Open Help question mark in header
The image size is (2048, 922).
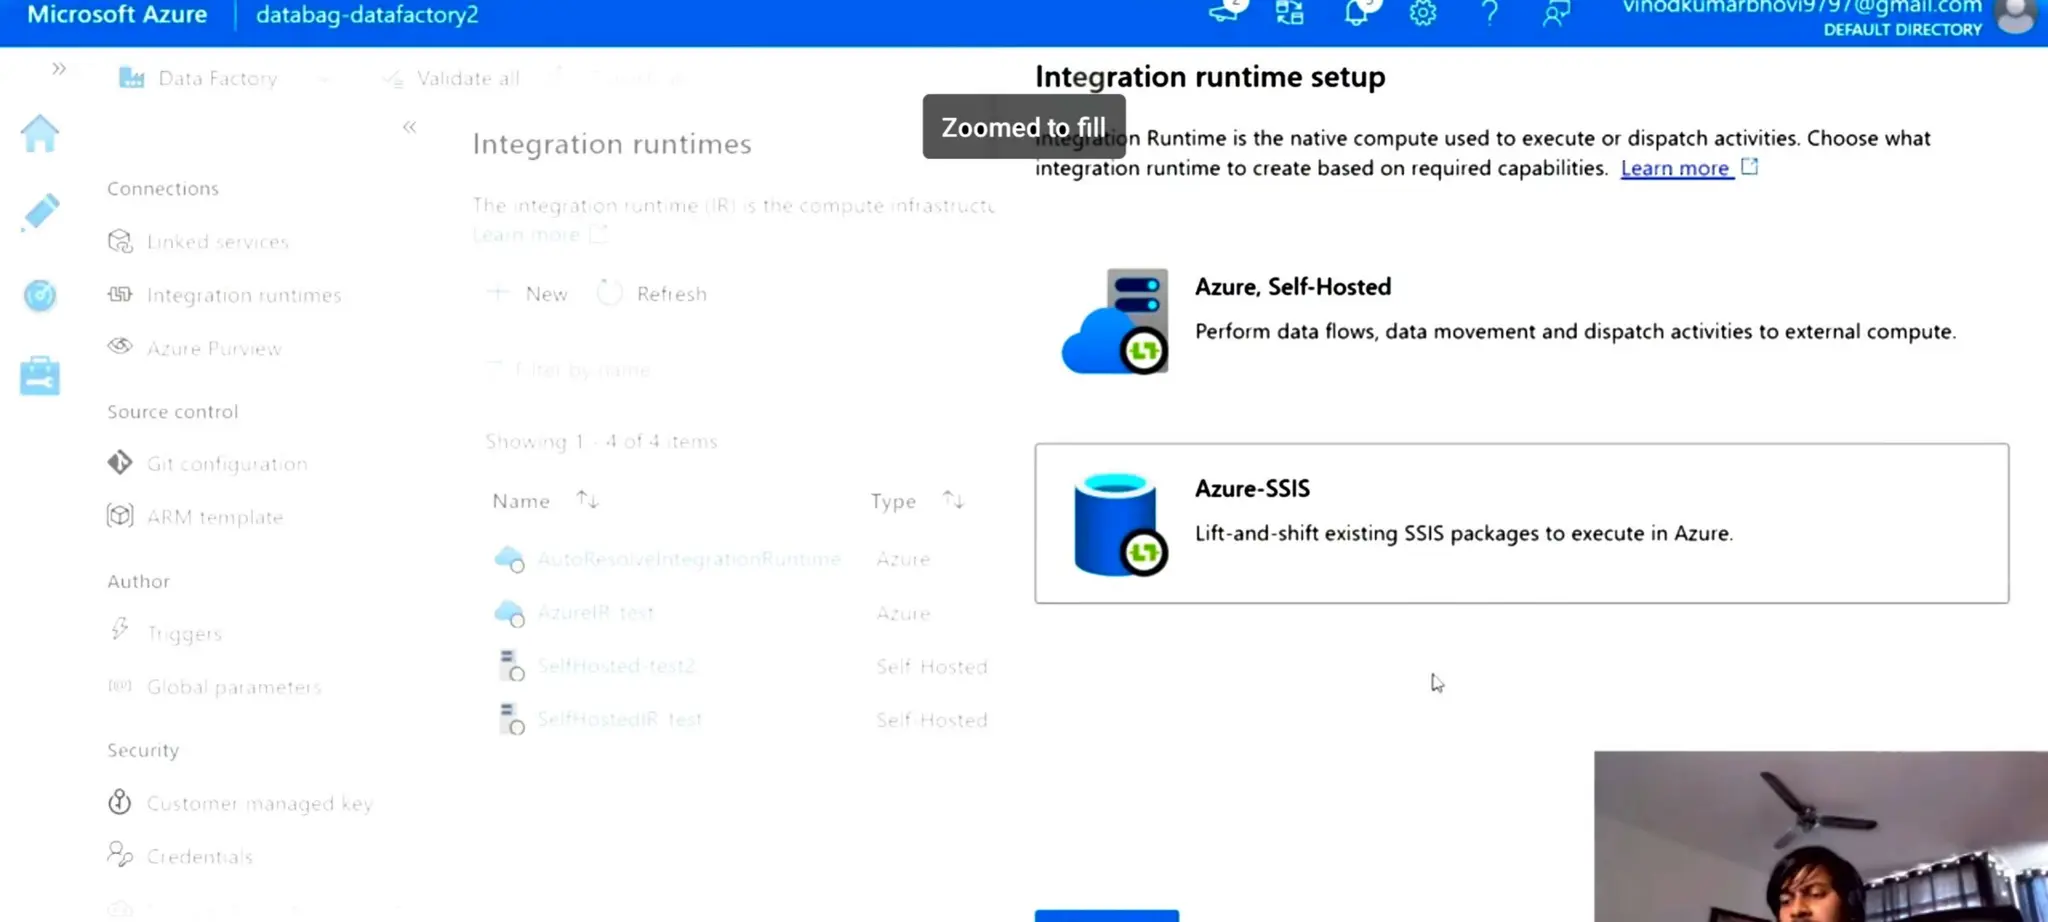[1489, 13]
